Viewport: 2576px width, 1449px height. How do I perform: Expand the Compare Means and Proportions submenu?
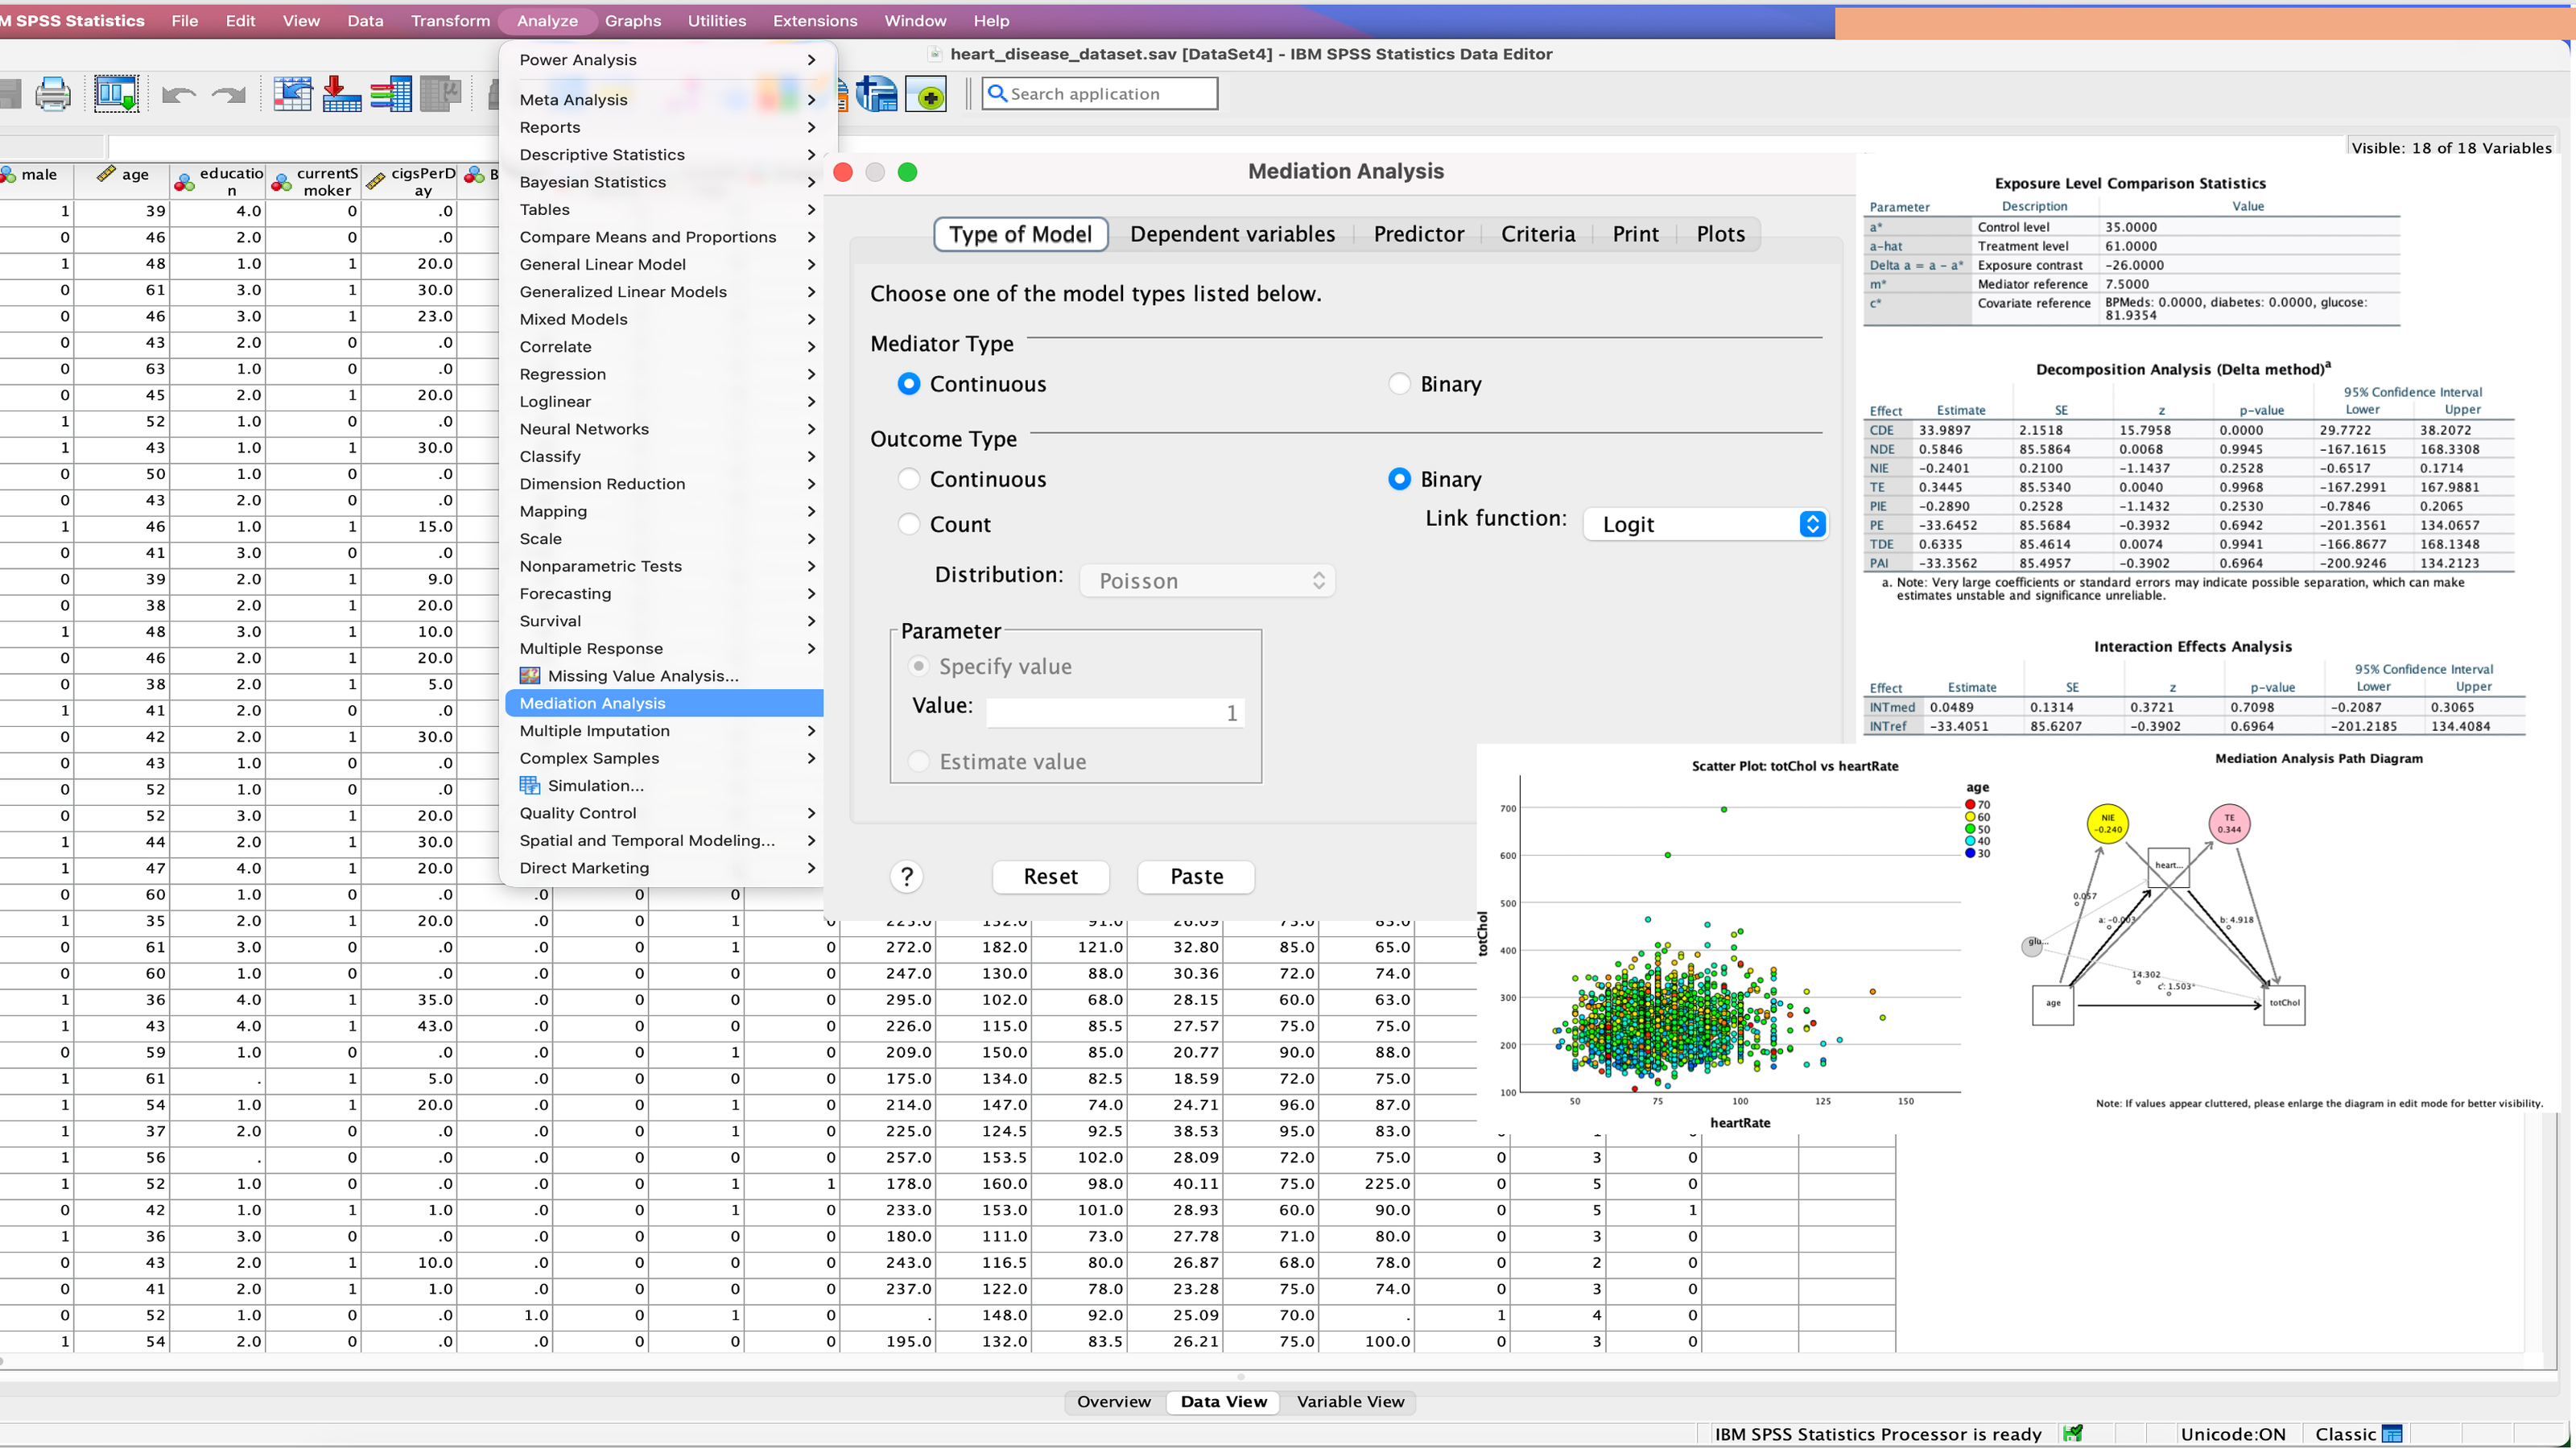click(667, 237)
